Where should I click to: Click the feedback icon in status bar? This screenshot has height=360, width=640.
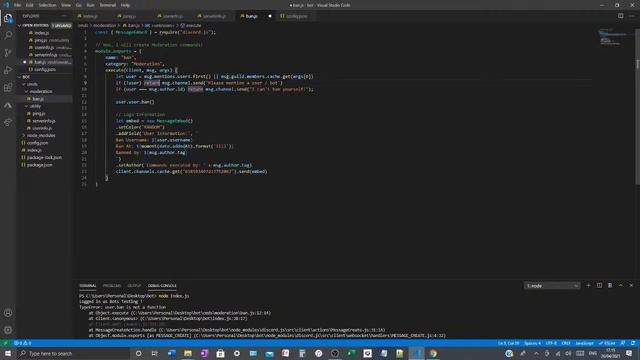(x=622, y=343)
